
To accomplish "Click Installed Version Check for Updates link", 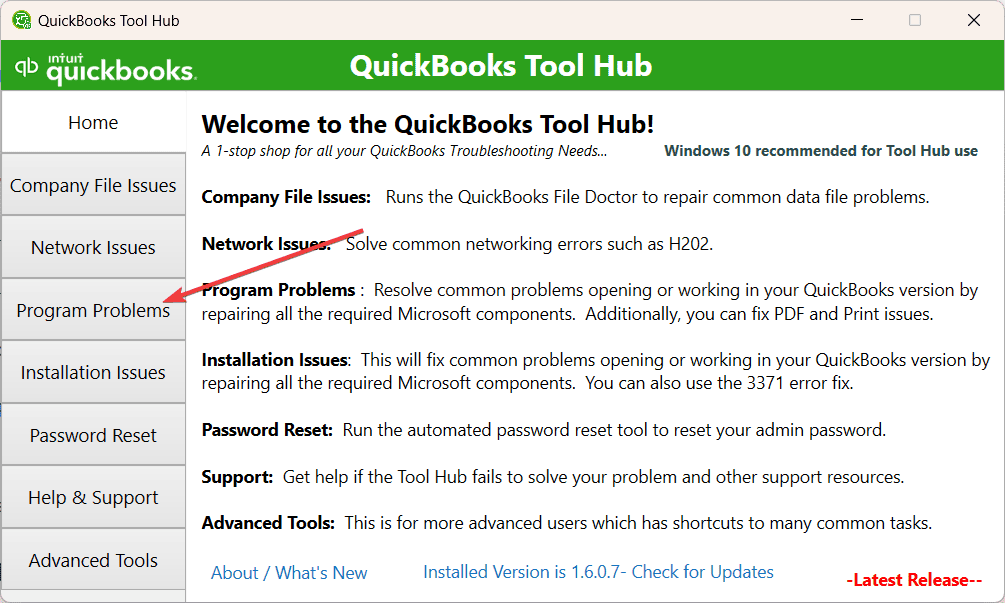I will tap(599, 572).
